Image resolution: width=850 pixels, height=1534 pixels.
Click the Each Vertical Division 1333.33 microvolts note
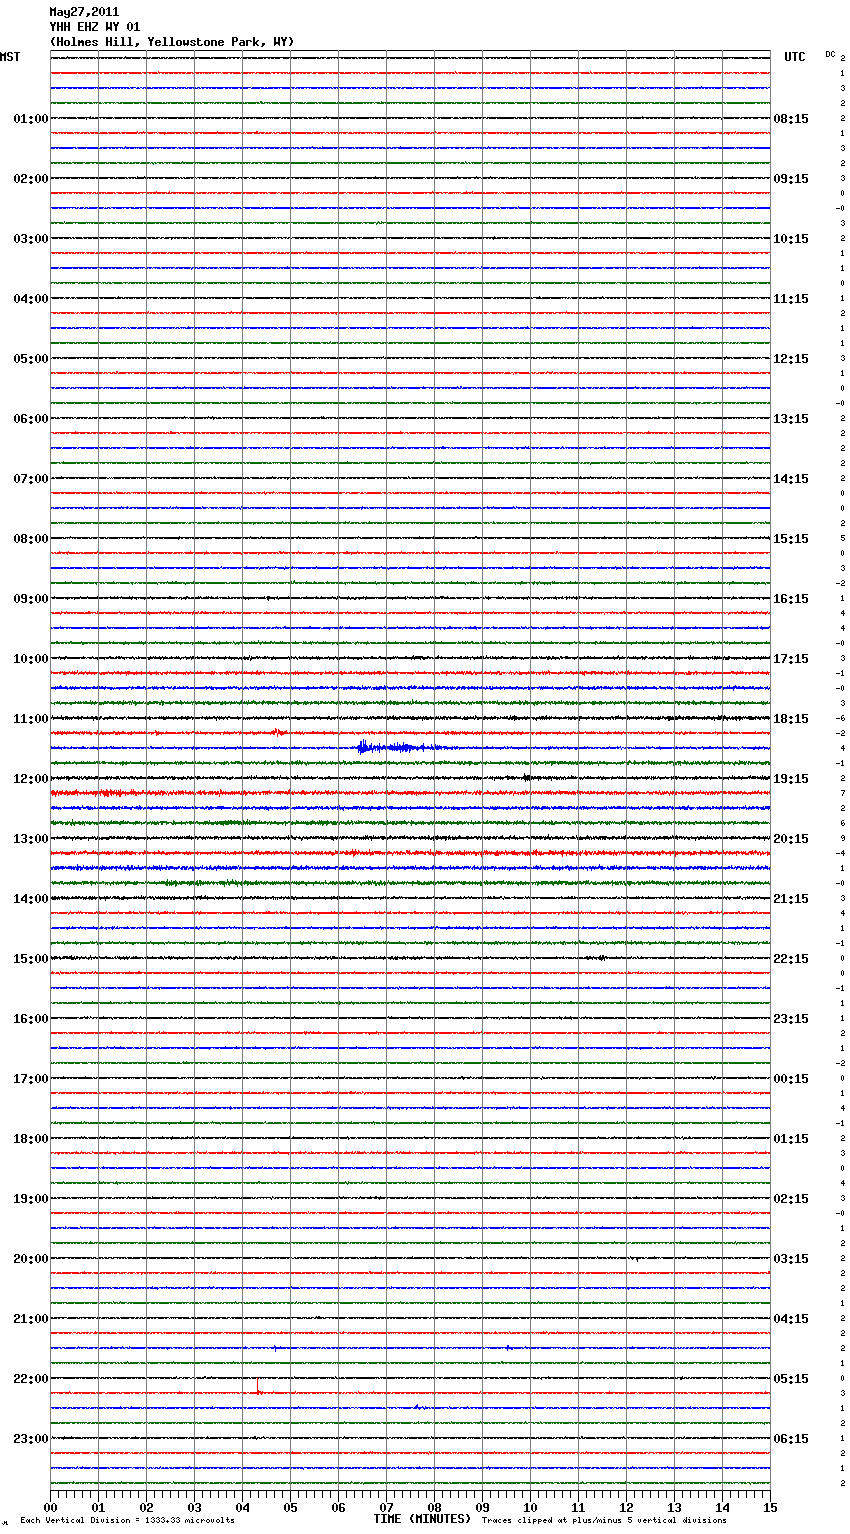tap(127, 1521)
